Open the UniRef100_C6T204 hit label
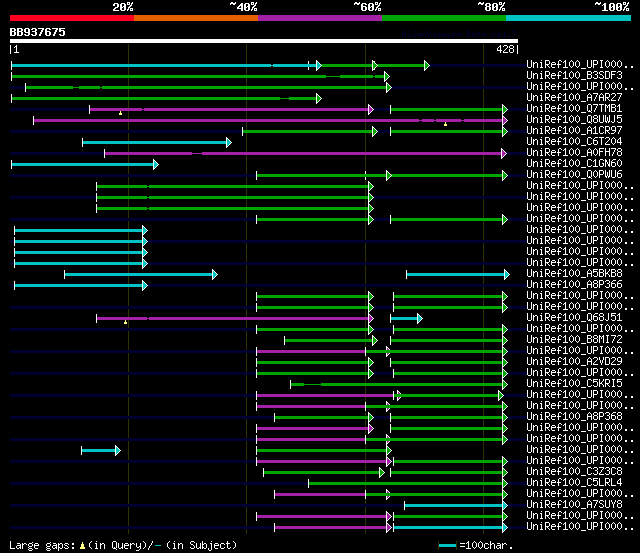 coord(574,142)
